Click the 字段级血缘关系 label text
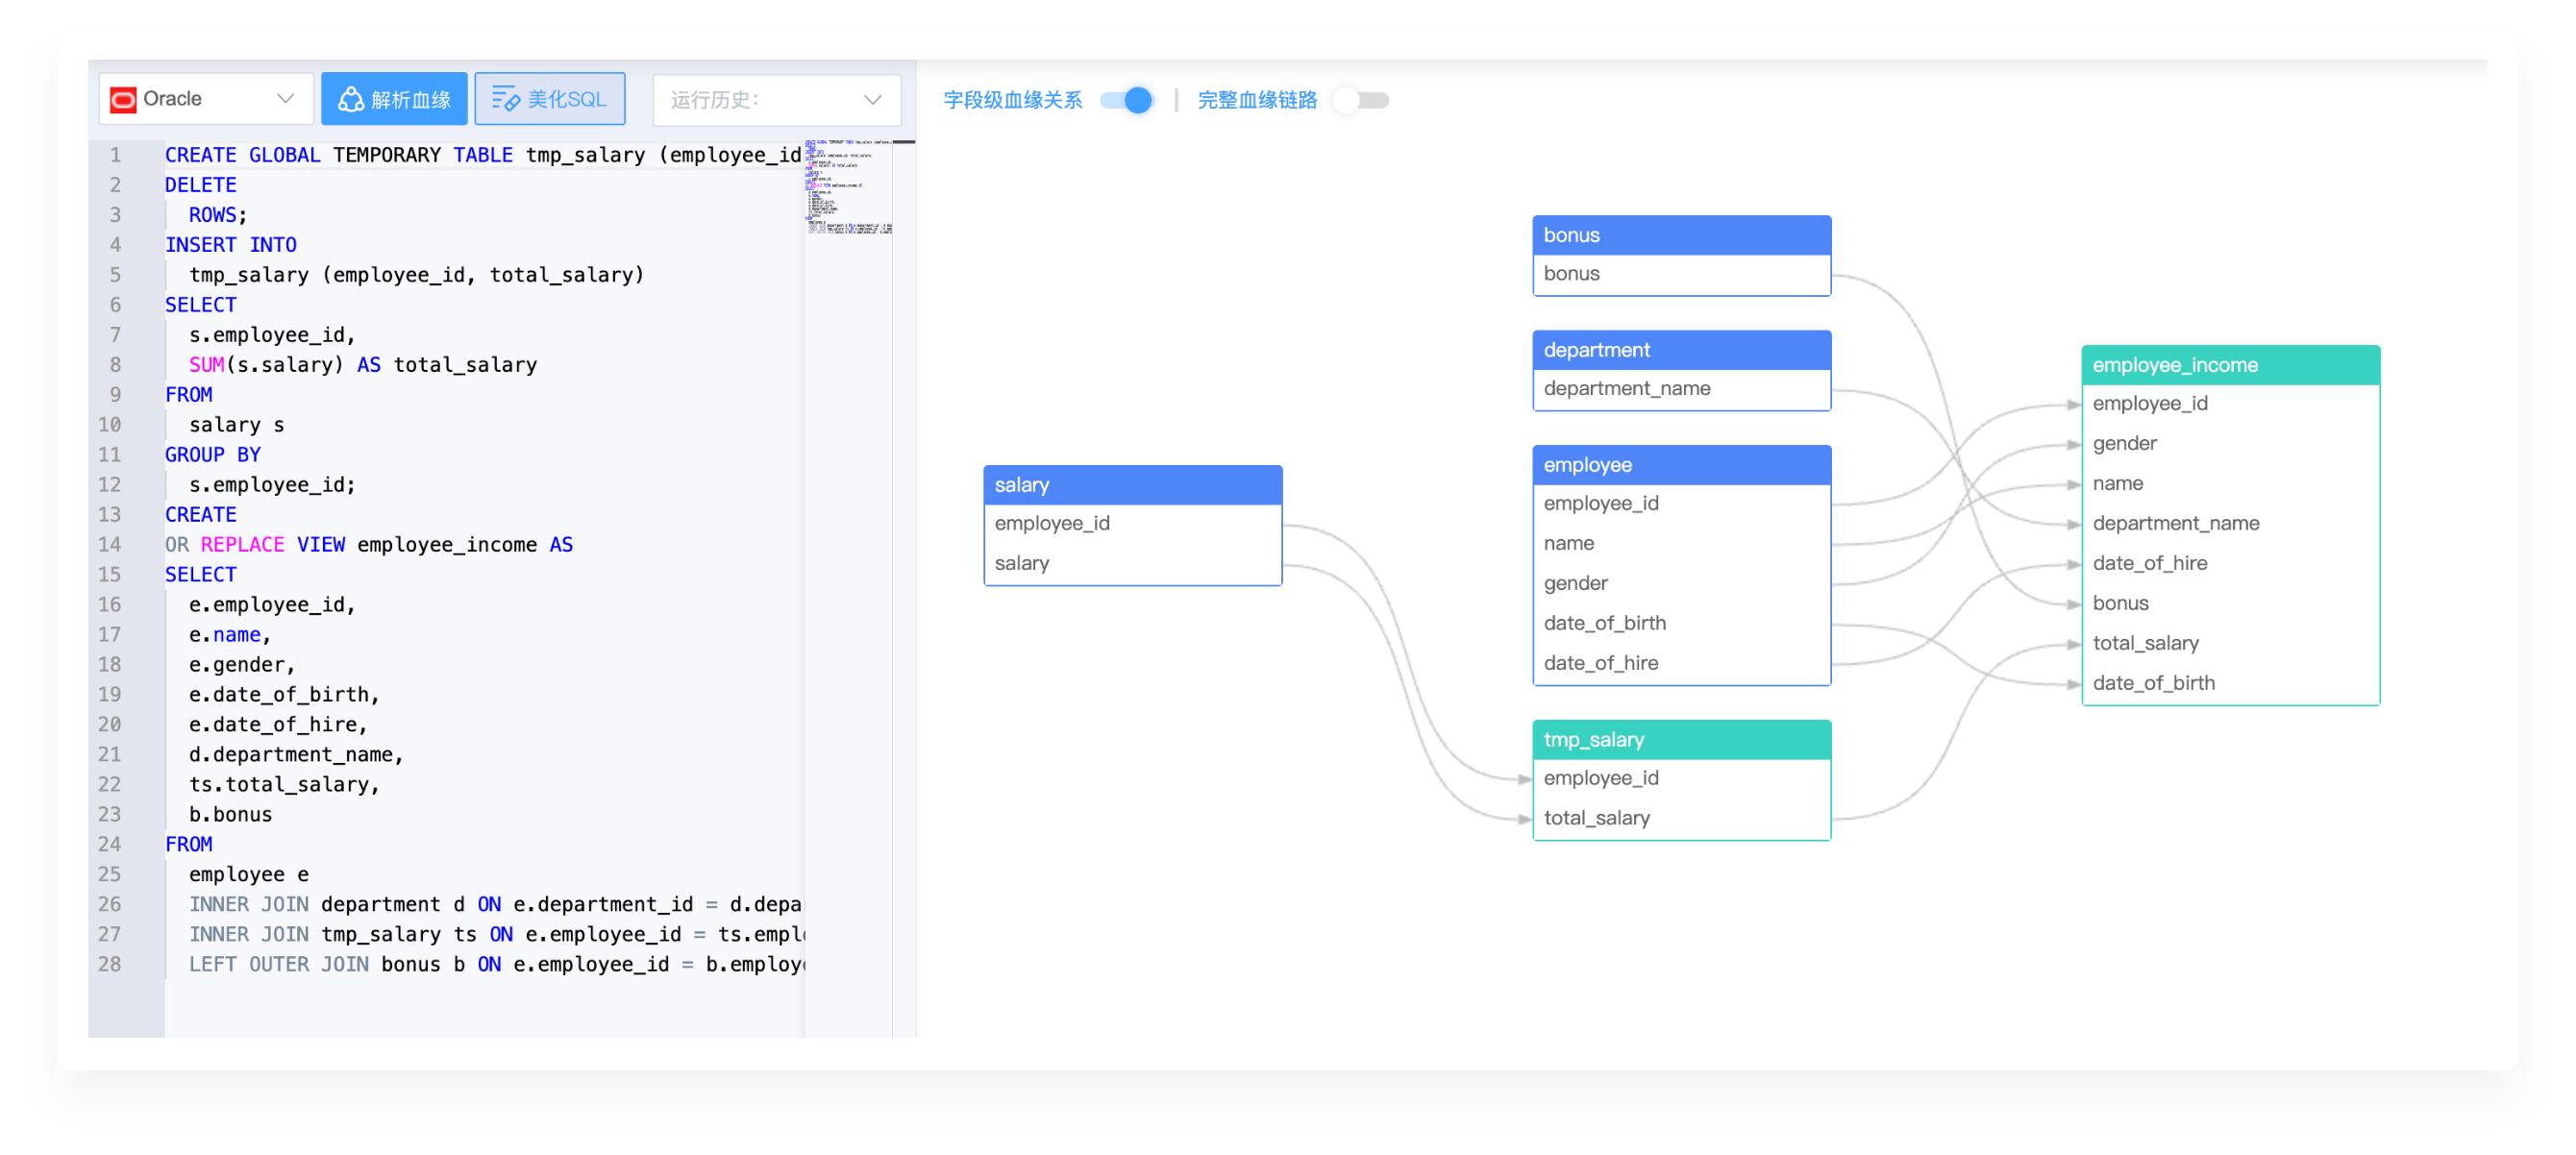2576x1155 pixels. tap(1012, 100)
